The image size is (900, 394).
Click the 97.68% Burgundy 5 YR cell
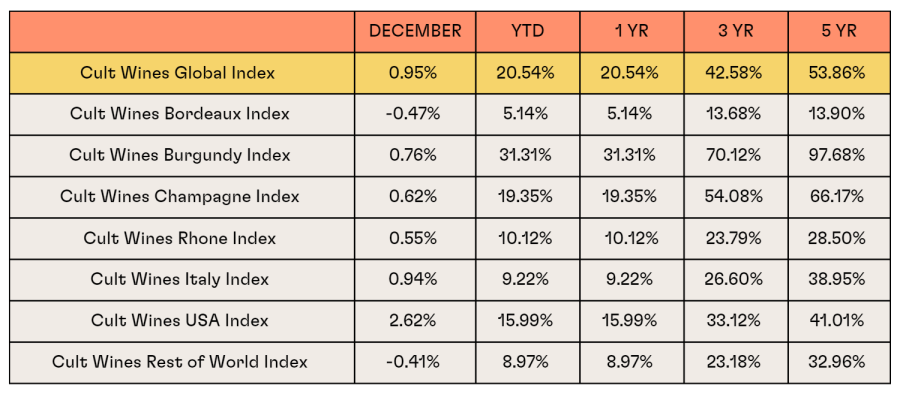(x=839, y=156)
